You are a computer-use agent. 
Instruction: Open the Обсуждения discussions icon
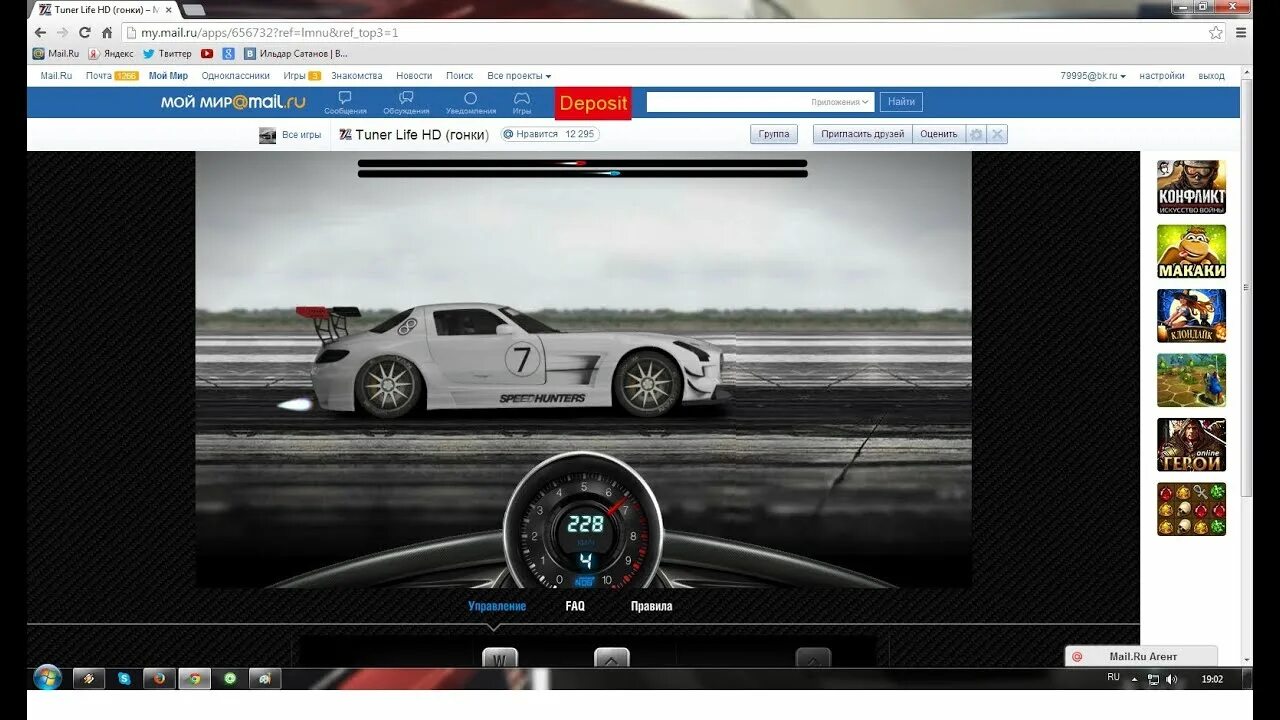405,98
